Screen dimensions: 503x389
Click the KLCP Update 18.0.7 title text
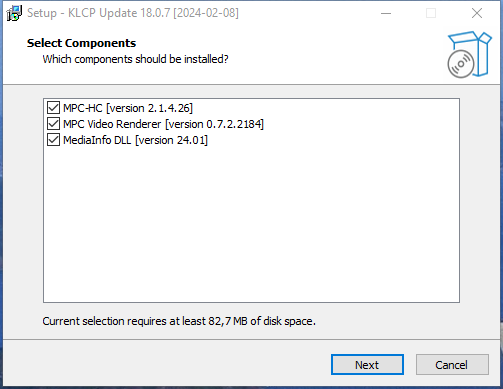(133, 13)
